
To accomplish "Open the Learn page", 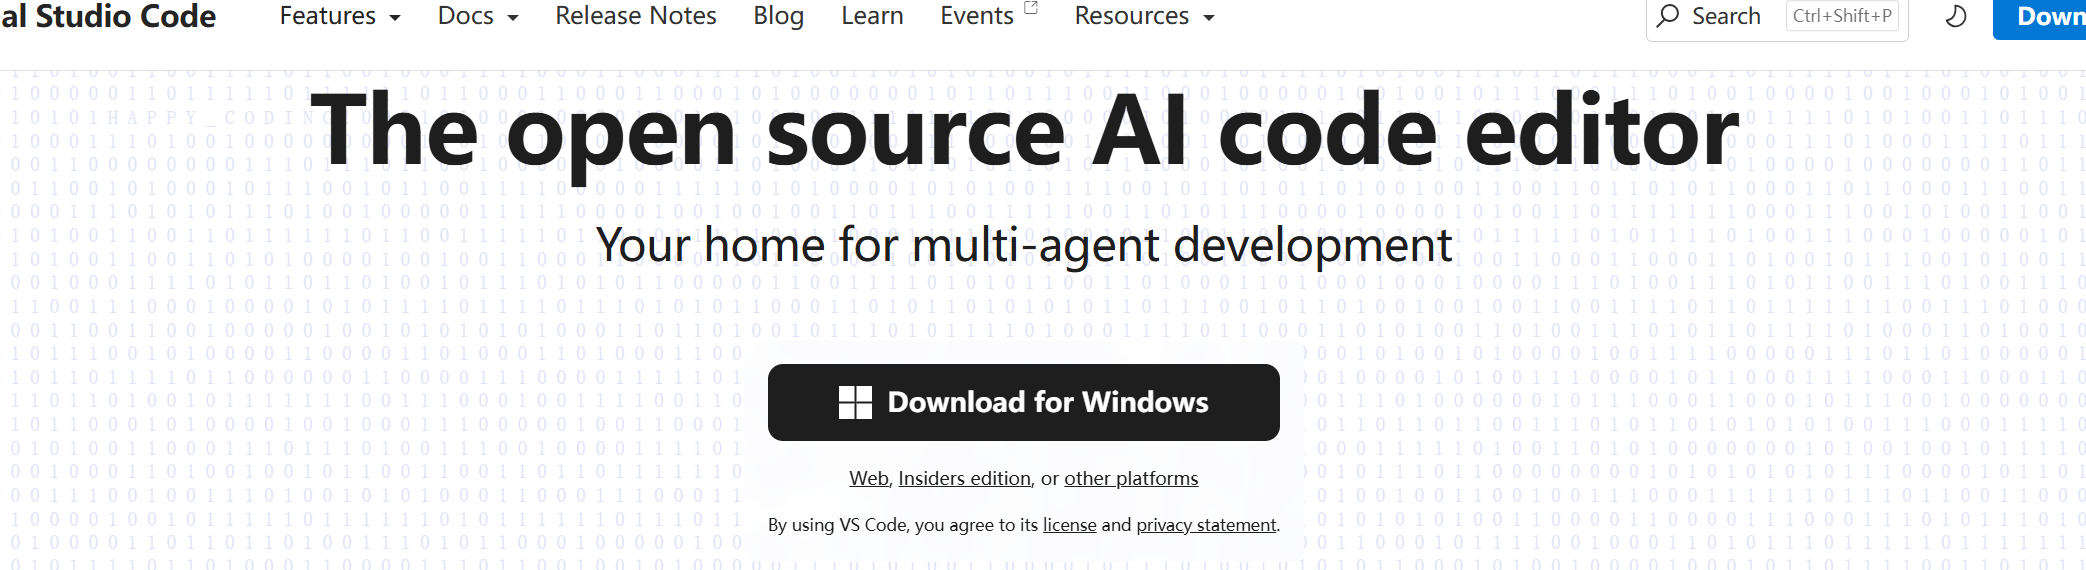I will 872,16.
